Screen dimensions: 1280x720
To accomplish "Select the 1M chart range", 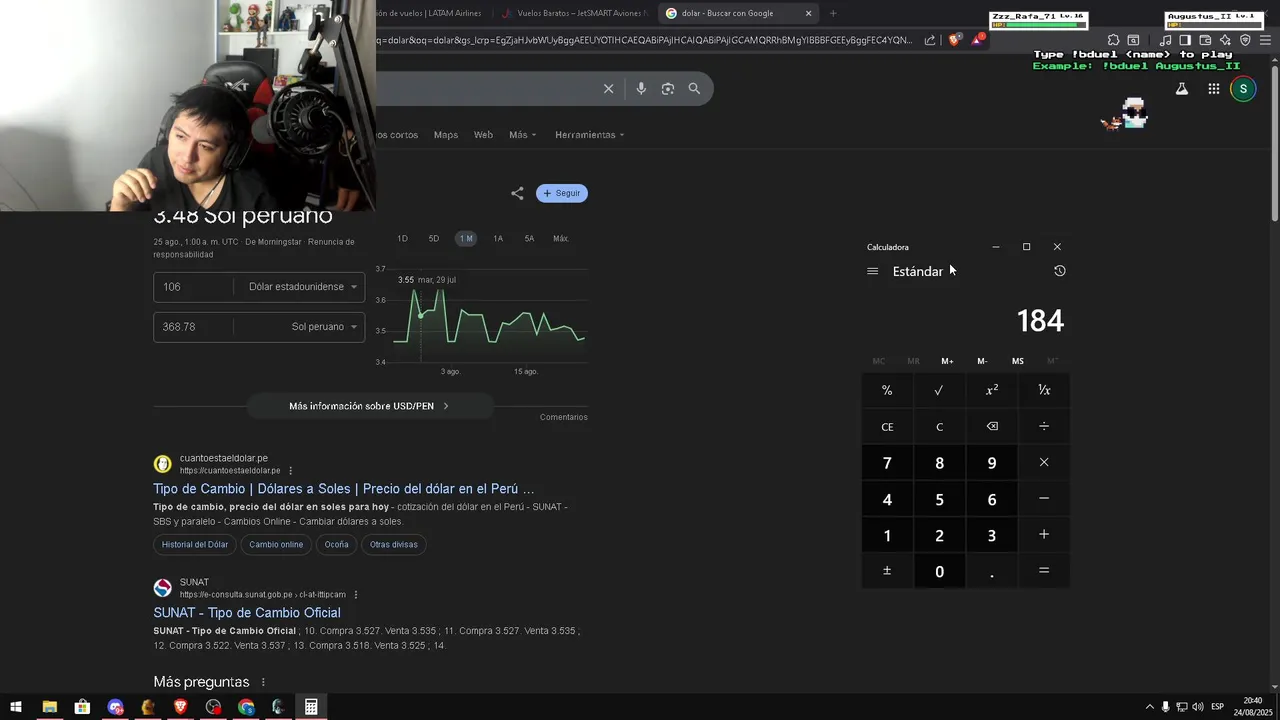I will click(x=466, y=238).
